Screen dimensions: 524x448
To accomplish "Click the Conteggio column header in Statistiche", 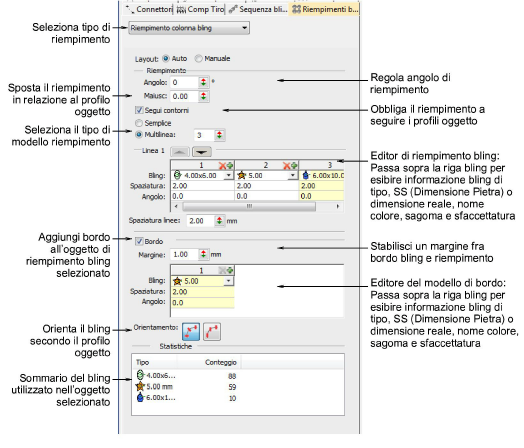I will (209, 362).
